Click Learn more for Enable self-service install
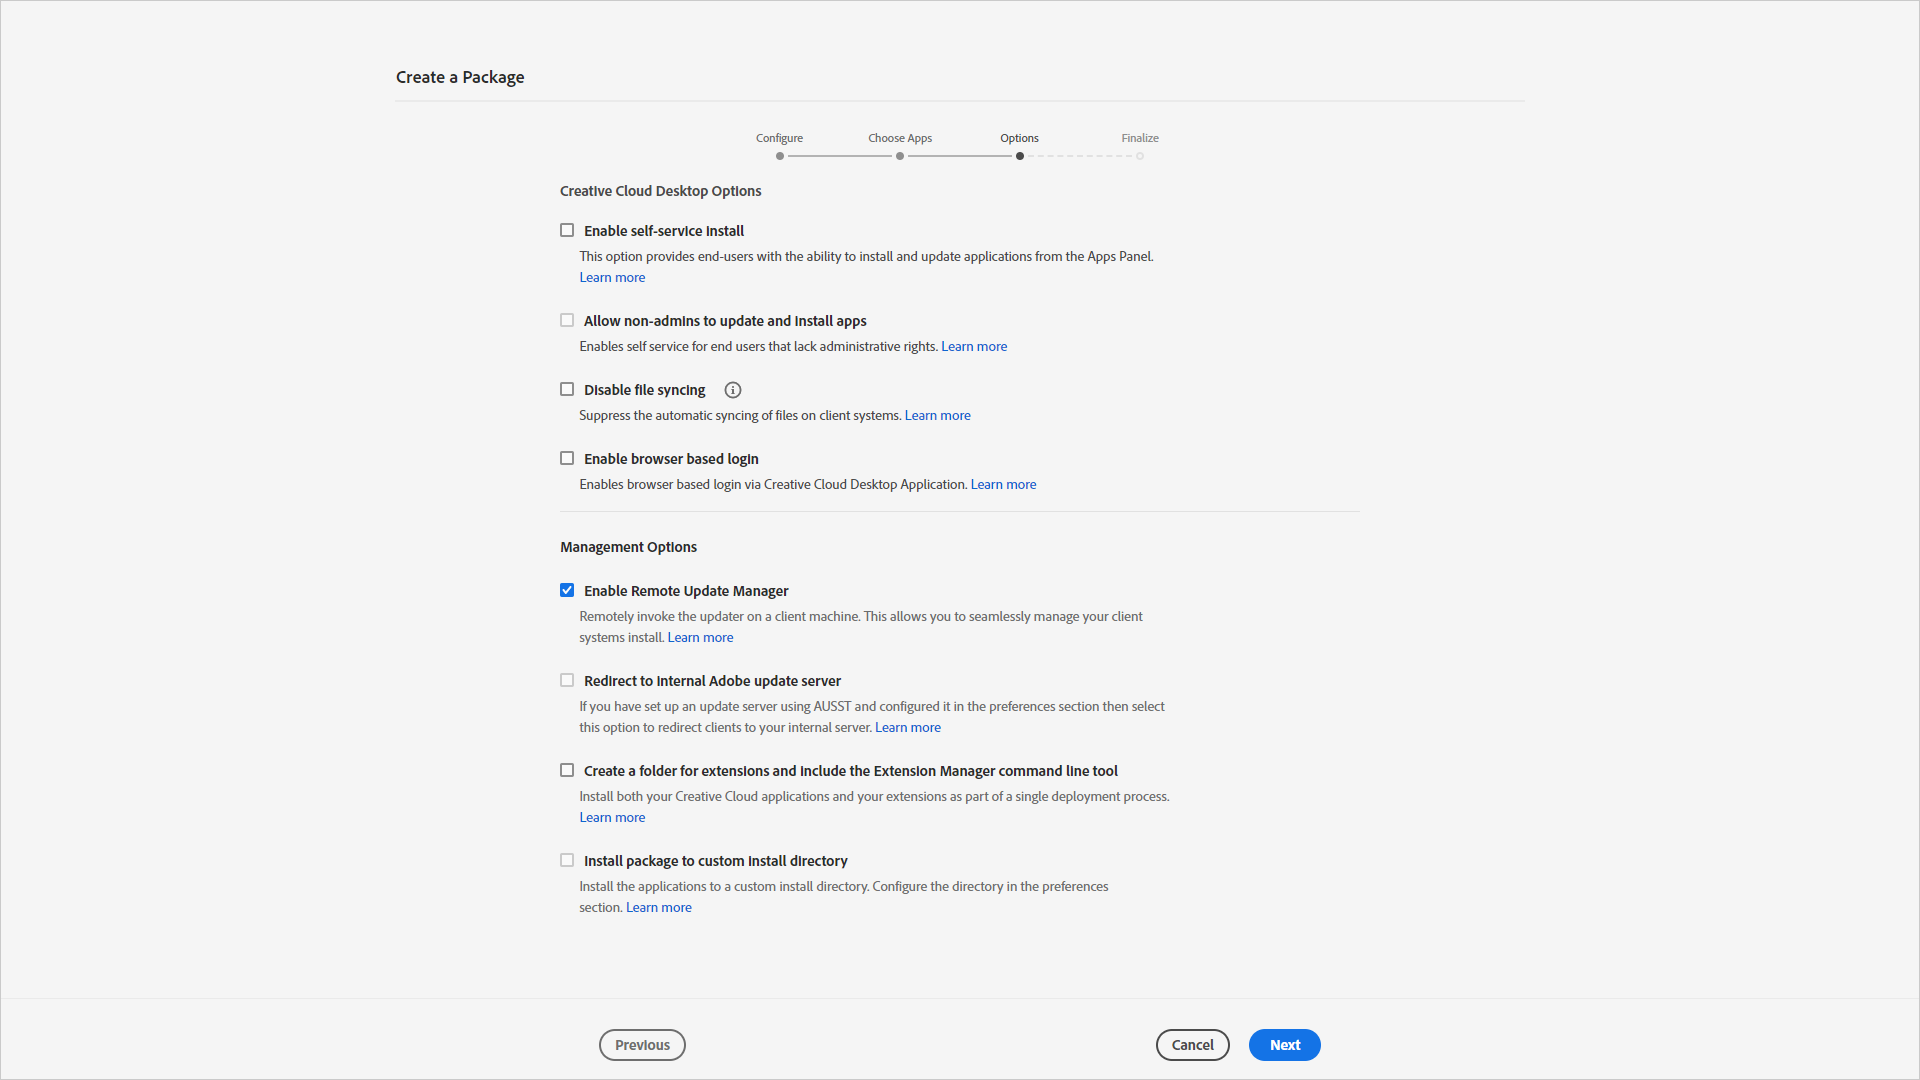The height and width of the screenshot is (1080, 1920). (612, 277)
